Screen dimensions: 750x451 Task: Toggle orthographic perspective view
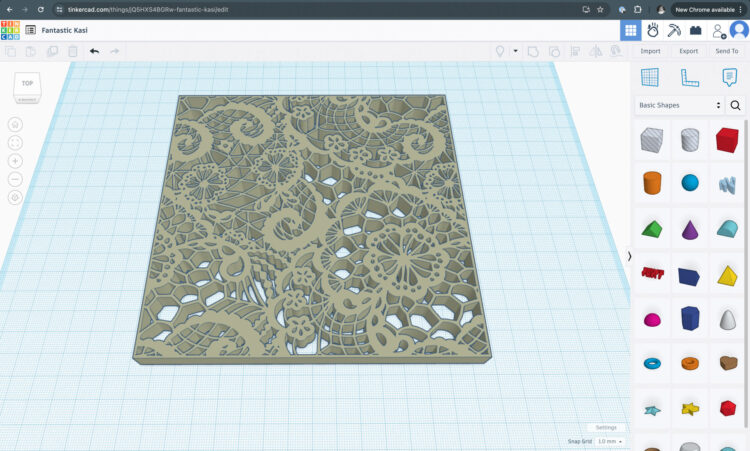(15, 197)
